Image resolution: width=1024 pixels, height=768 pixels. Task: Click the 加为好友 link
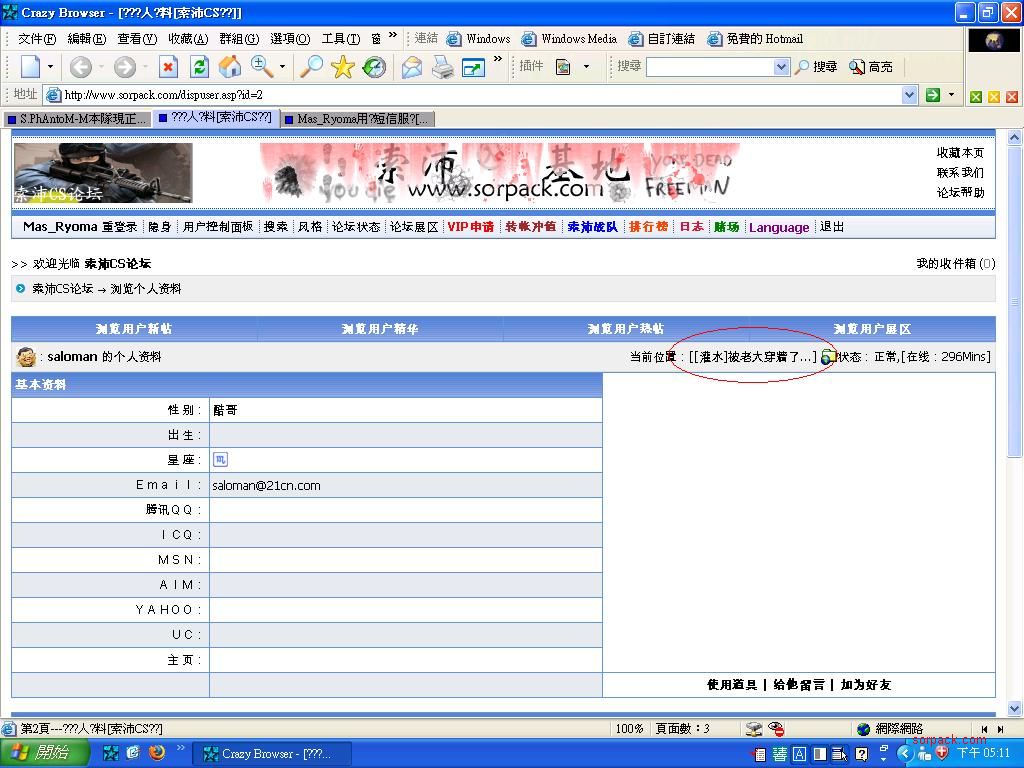[x=866, y=685]
